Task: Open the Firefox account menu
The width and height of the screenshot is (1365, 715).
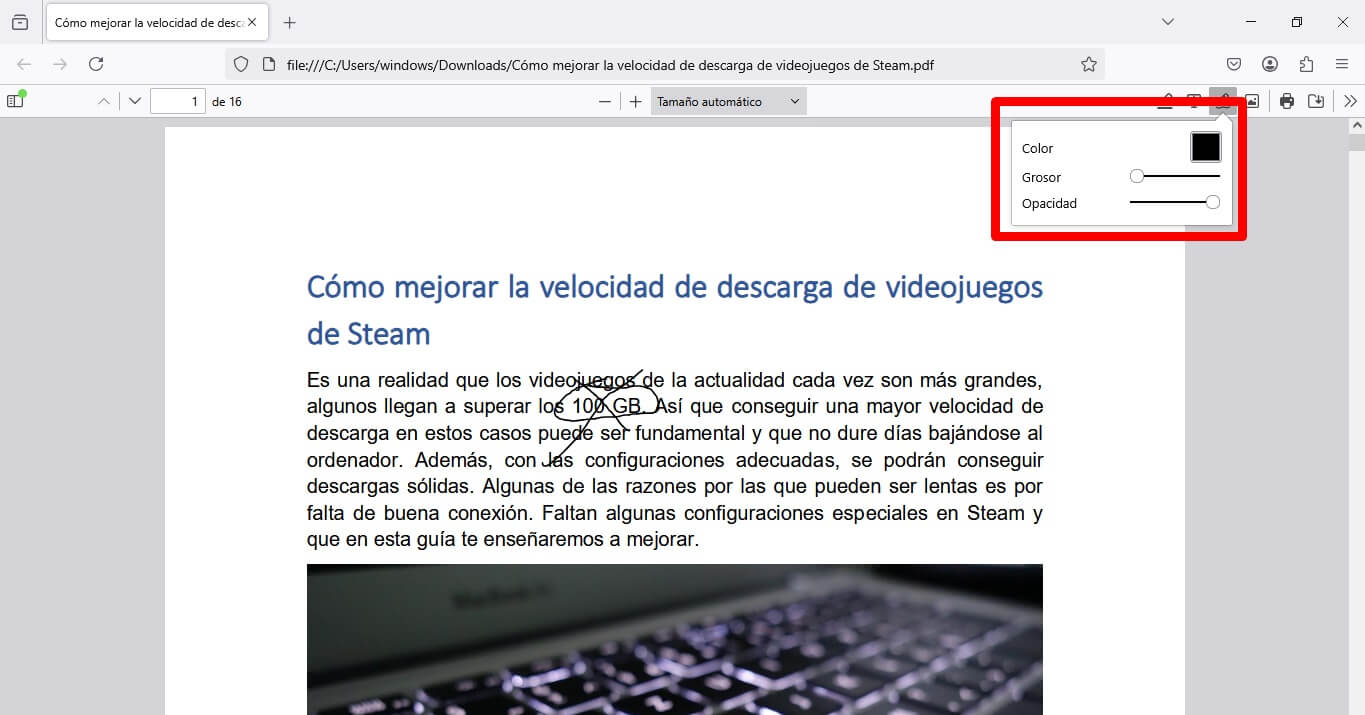Action: (x=1270, y=64)
